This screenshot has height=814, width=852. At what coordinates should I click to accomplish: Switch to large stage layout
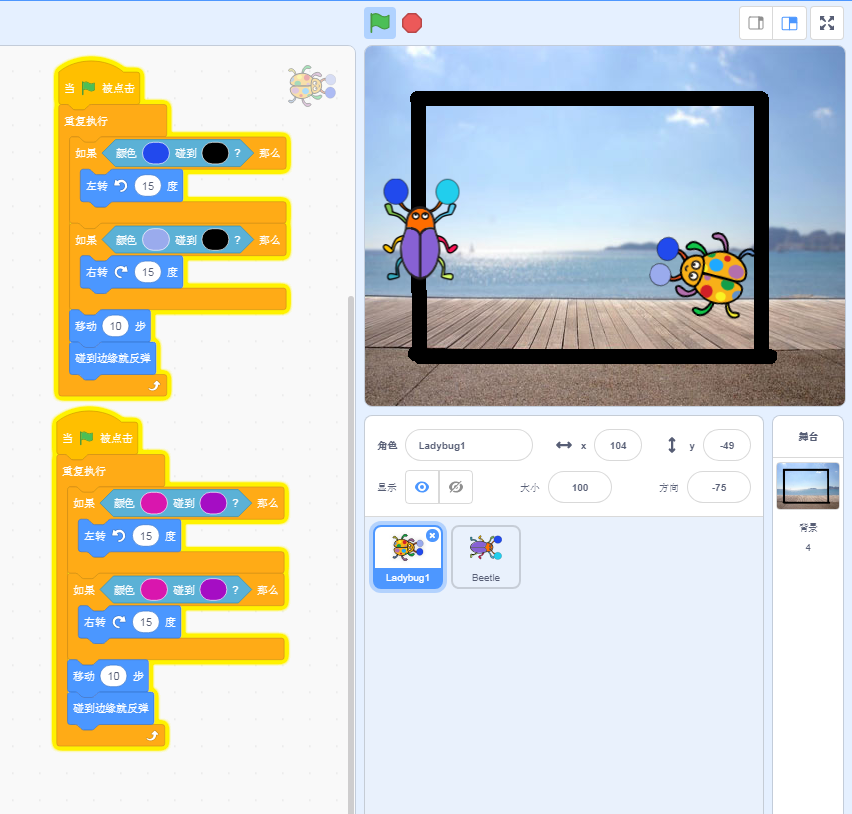[x=789, y=23]
